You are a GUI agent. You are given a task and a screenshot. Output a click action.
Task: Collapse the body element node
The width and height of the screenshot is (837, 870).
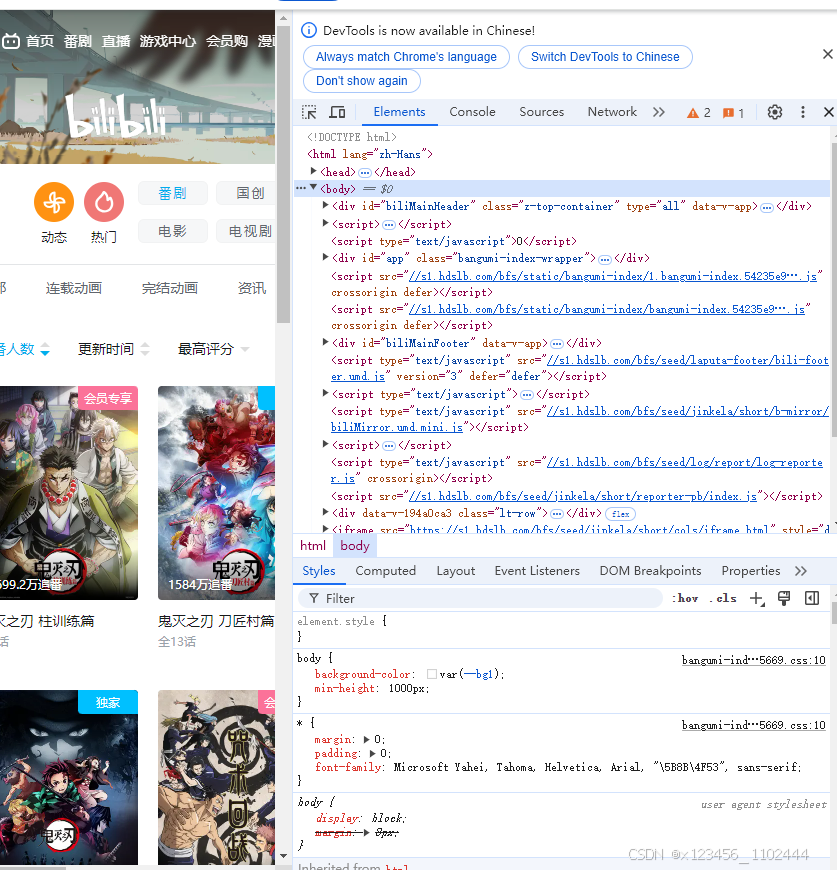point(313,188)
